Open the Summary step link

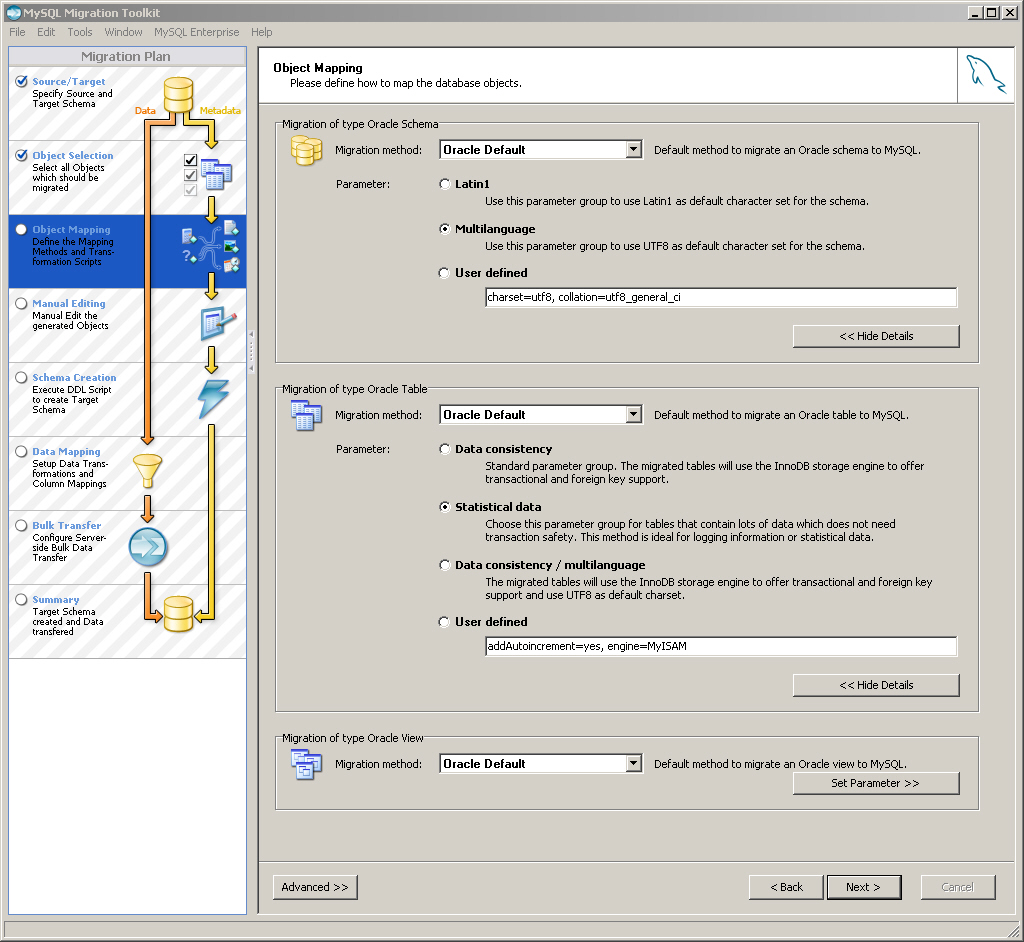56,600
